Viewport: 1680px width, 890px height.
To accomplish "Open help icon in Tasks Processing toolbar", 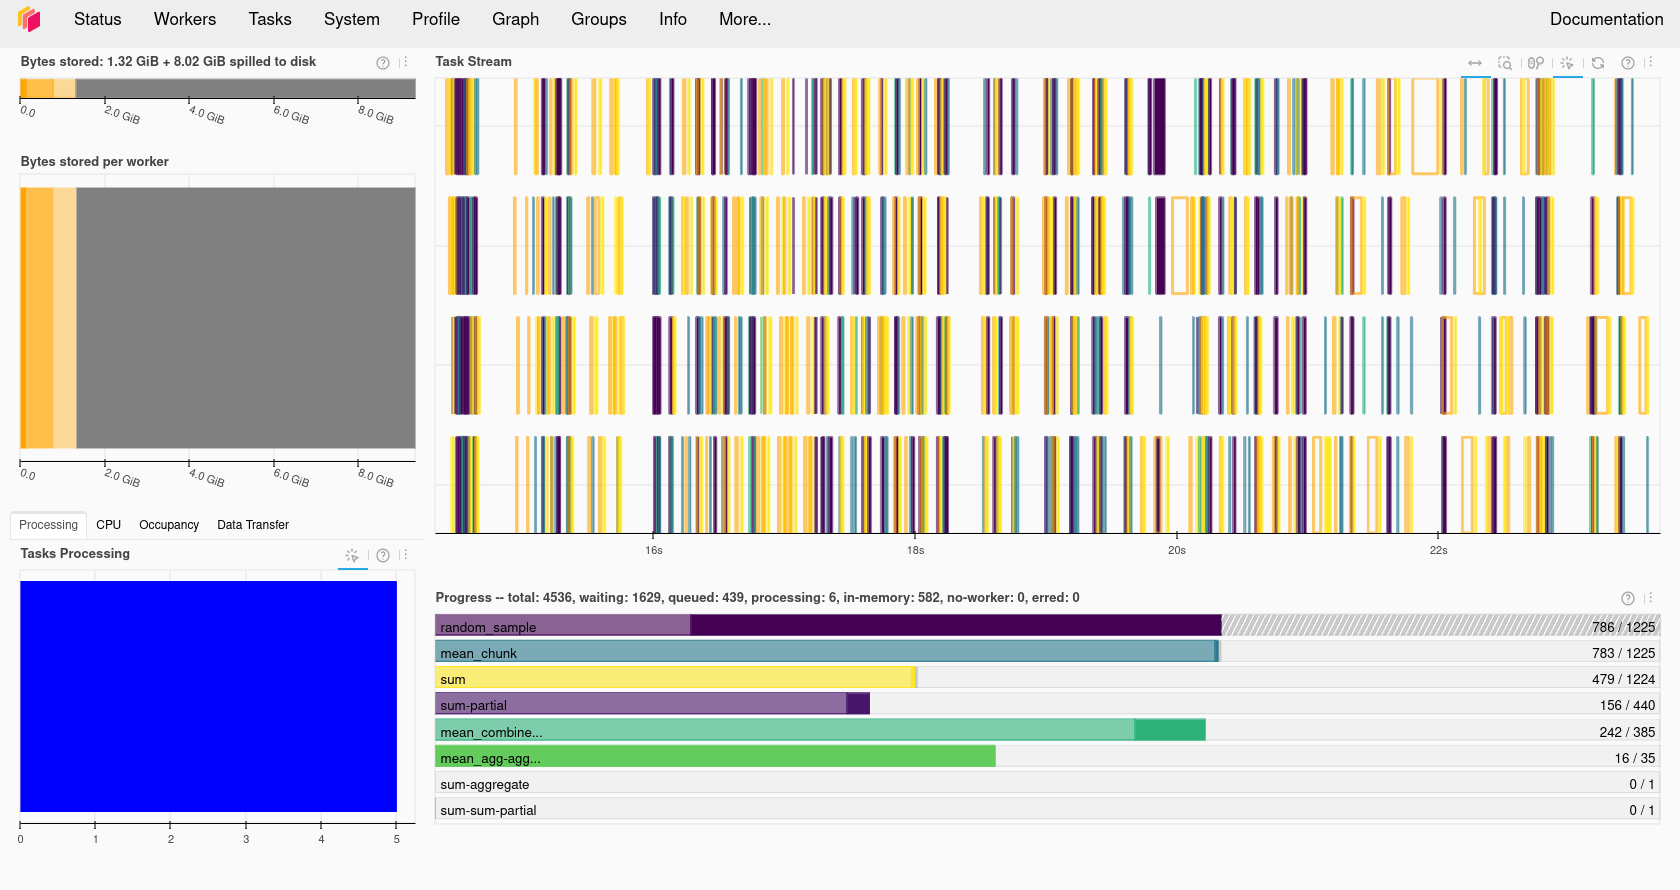I will [x=383, y=556].
